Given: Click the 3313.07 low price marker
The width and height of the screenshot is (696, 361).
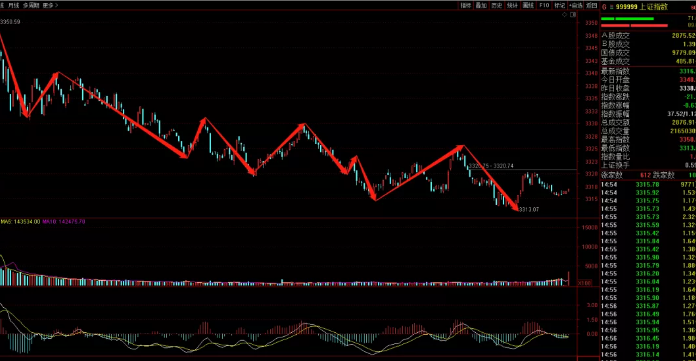Looking at the screenshot, I should click(529, 209).
